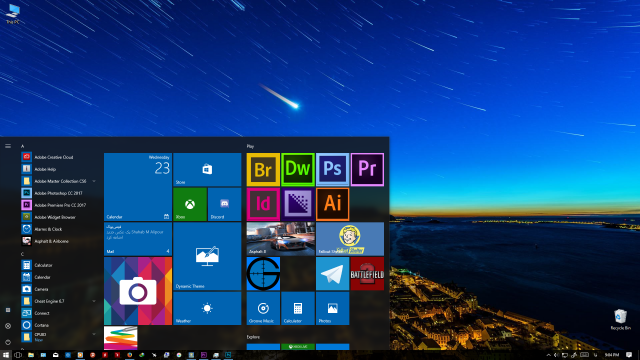Open the Adobe Bridge tile
The image size is (640, 360).
263,169
